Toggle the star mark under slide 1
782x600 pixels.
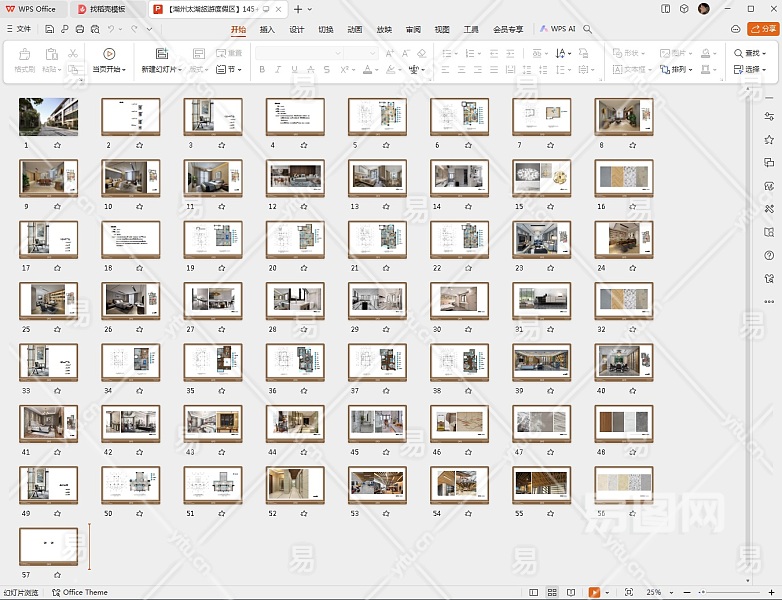click(x=57, y=145)
